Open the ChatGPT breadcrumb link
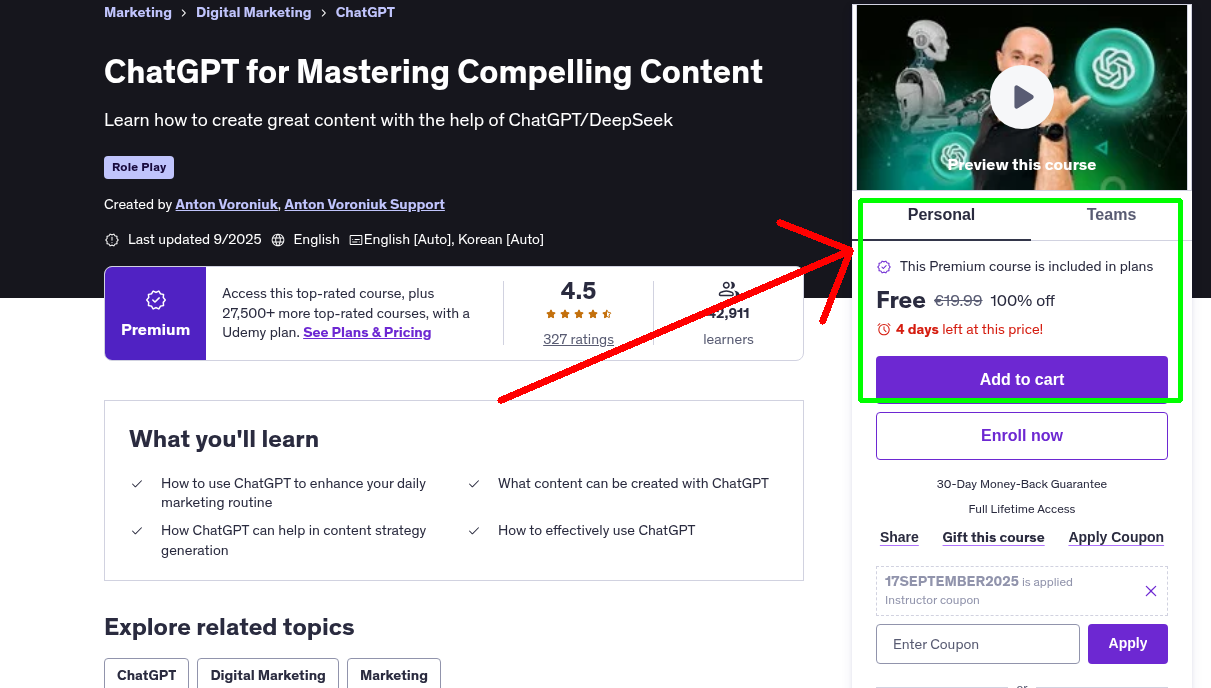The width and height of the screenshot is (1211, 688). (365, 13)
